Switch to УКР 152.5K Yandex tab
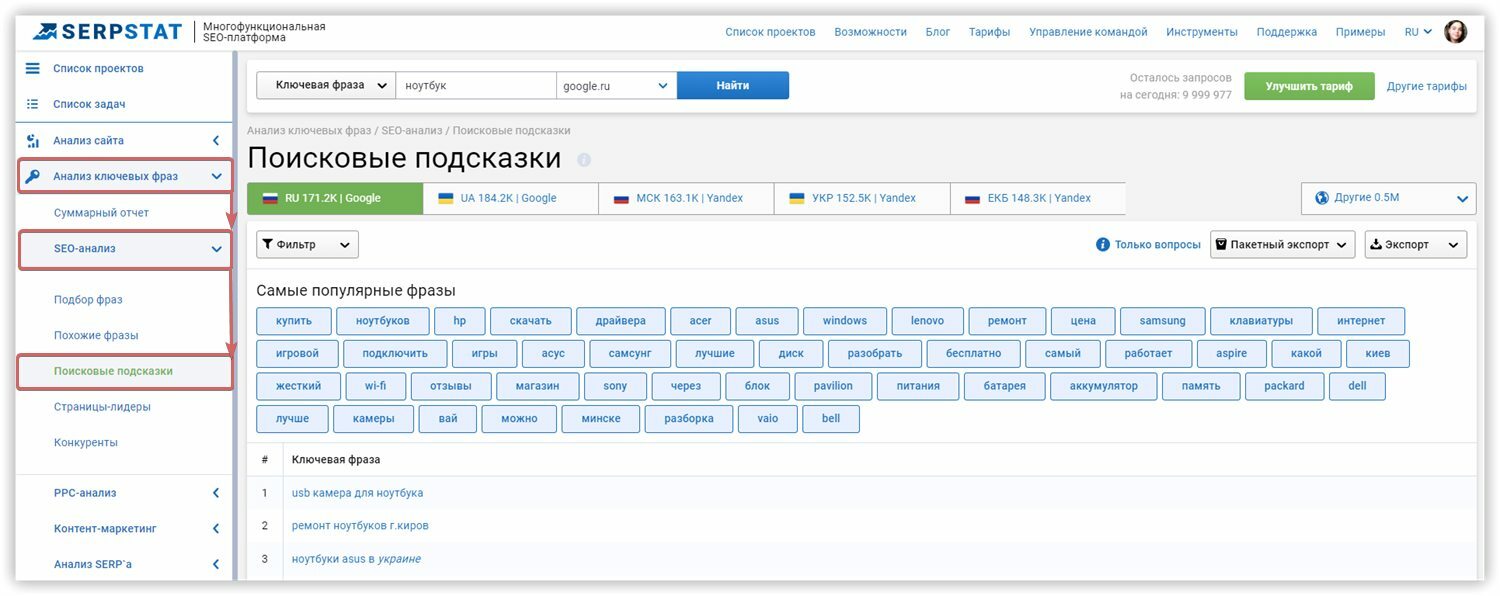This screenshot has height=596, width=1500. coord(862,198)
